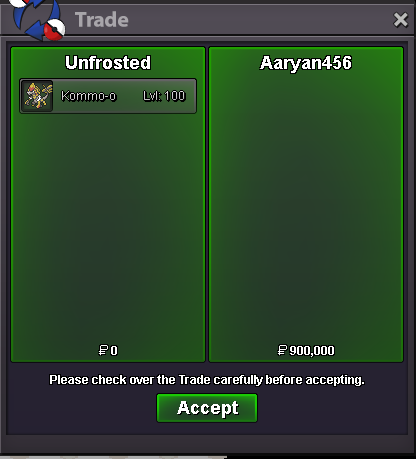The height and width of the screenshot is (459, 416).
Task: Click Unfrosted's ₽0 money amount
Action: tap(108, 350)
